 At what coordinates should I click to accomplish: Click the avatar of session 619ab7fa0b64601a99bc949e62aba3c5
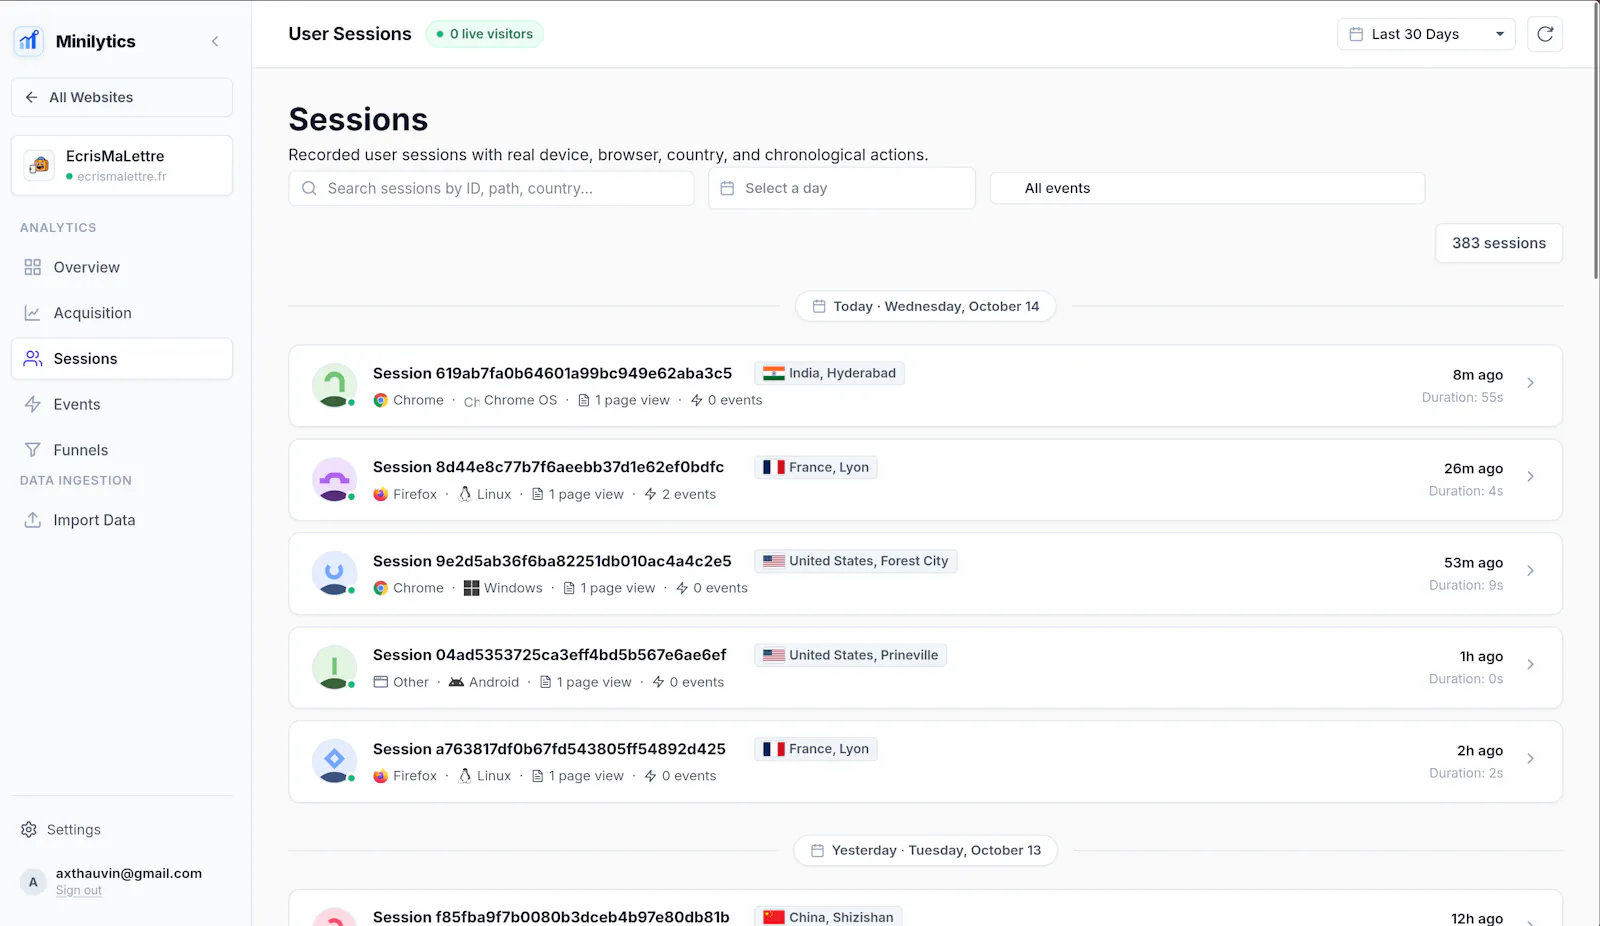(334, 385)
